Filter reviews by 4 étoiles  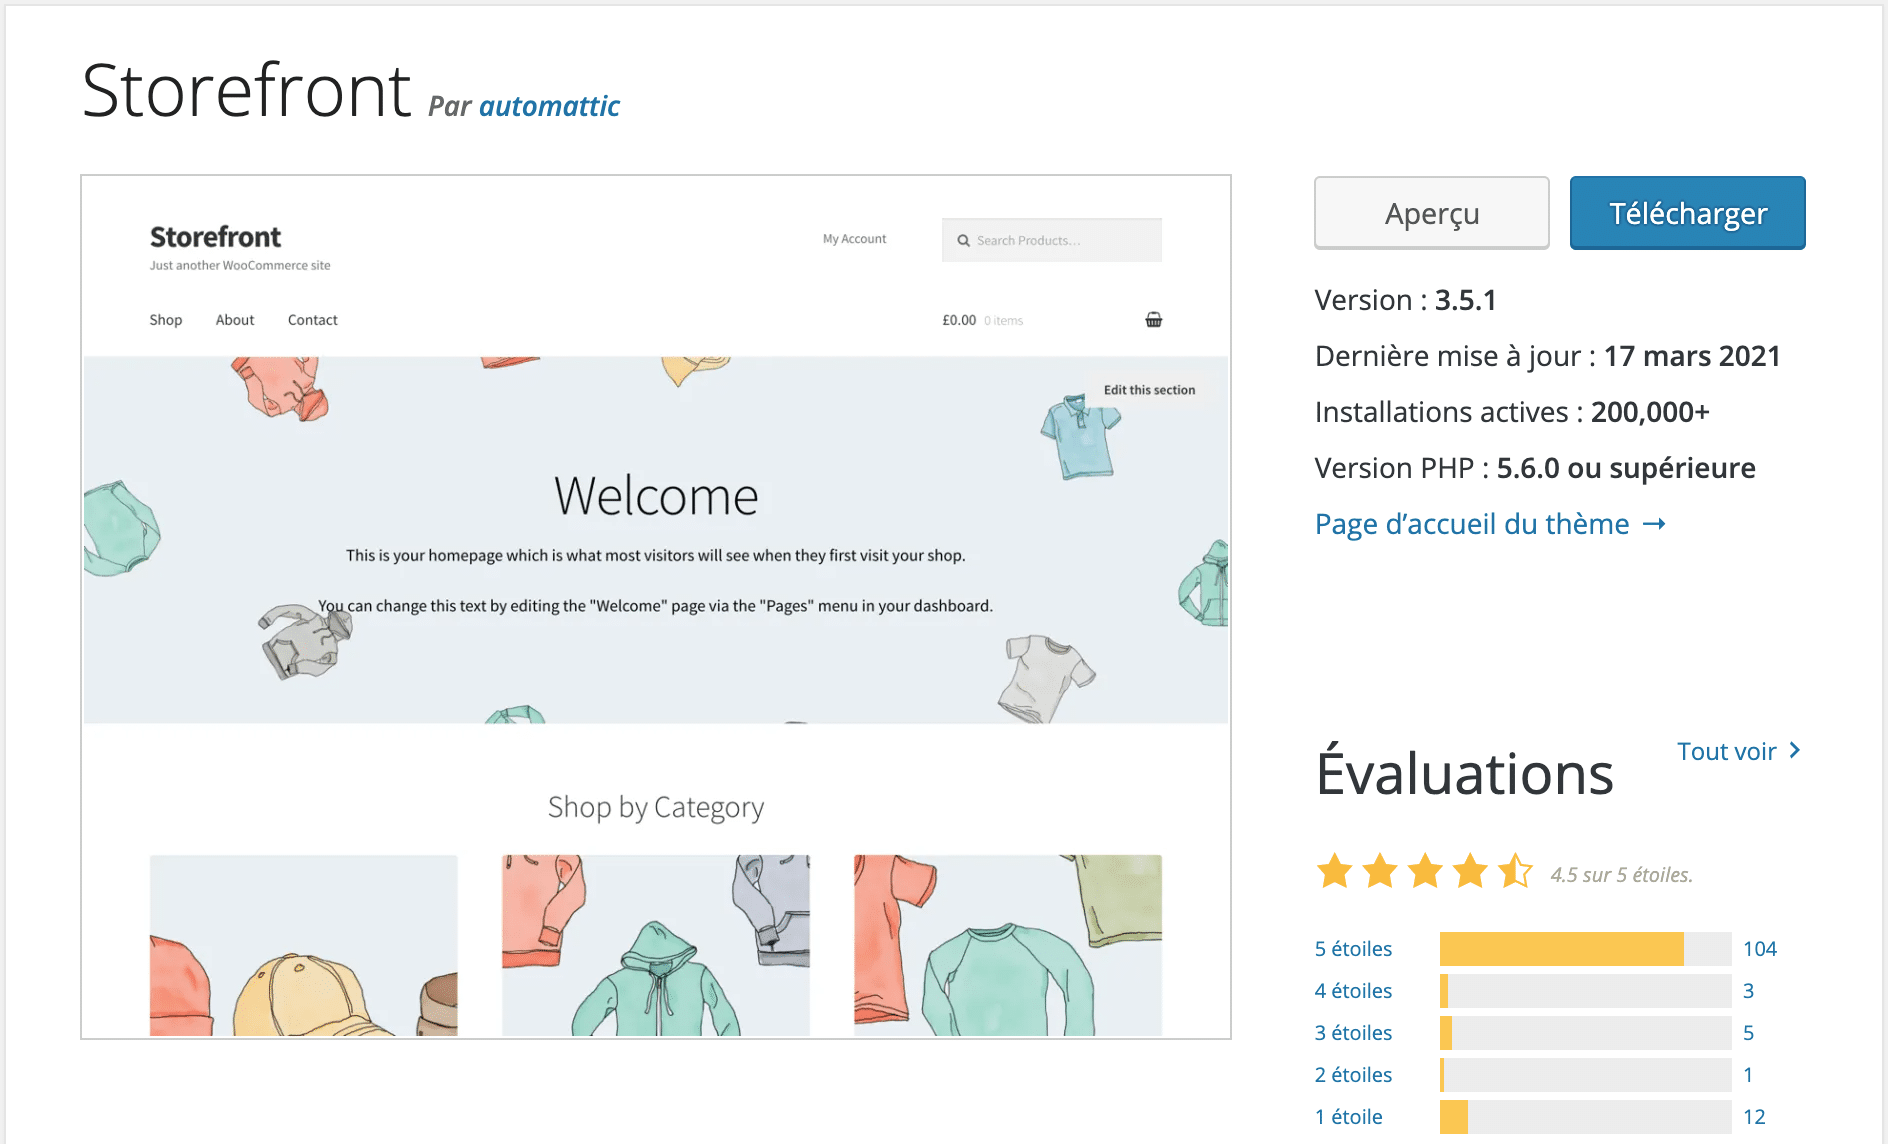[x=1353, y=991]
